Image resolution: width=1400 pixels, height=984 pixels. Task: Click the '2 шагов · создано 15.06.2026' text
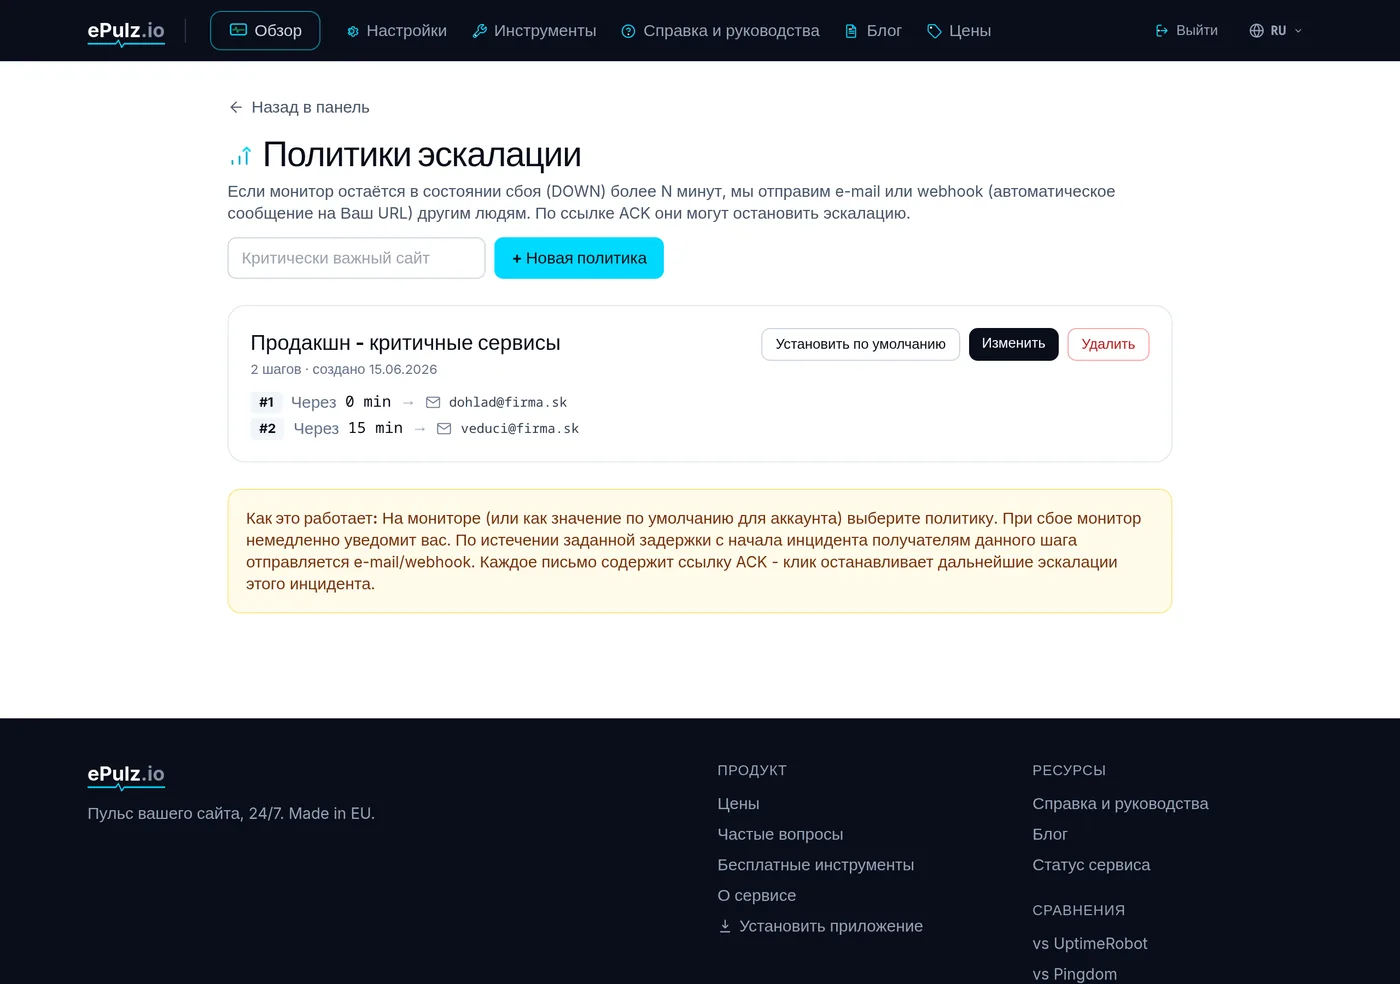click(x=344, y=369)
